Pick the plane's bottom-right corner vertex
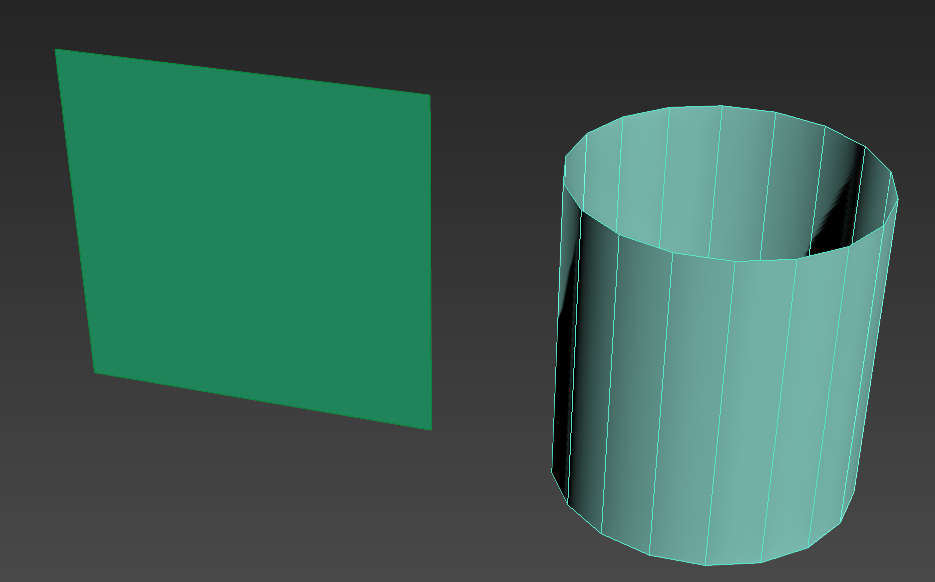 431,430
